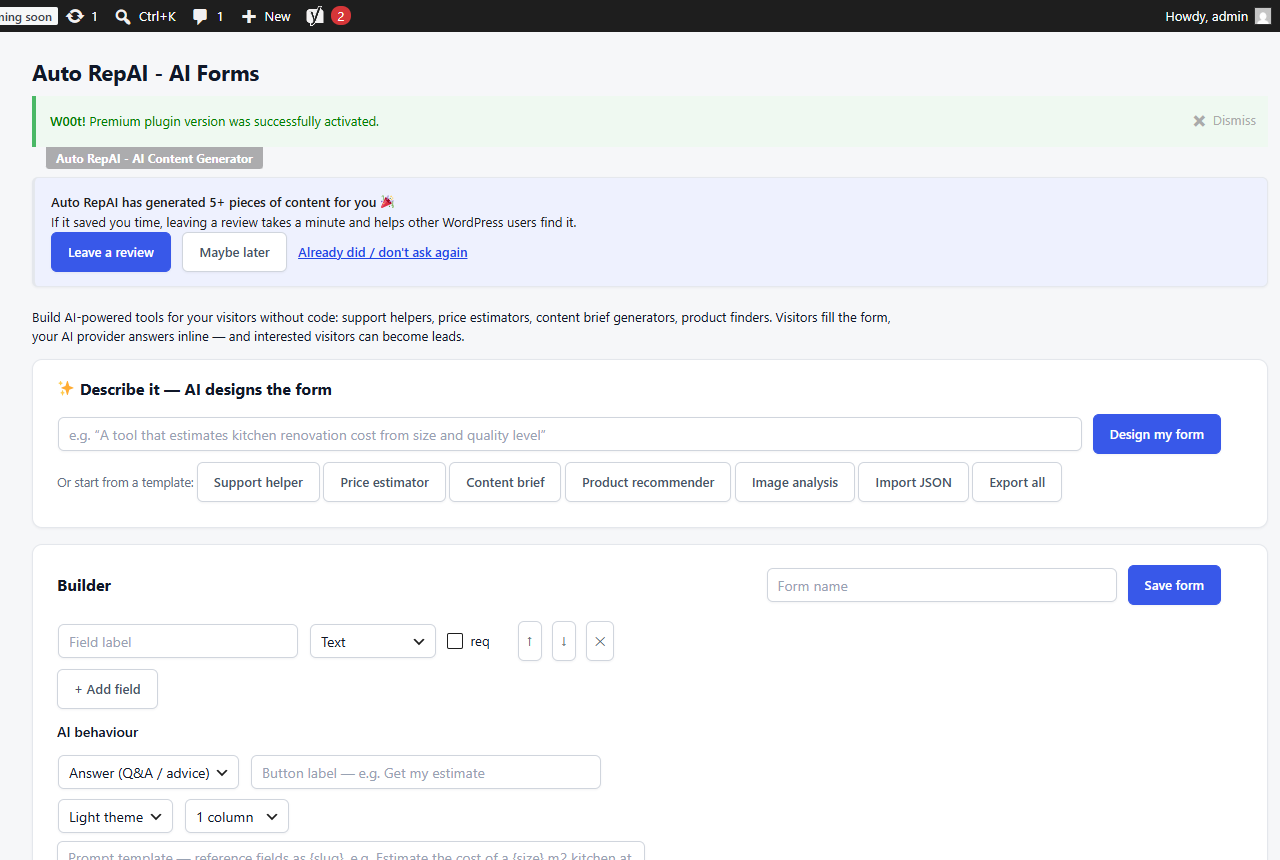The width and height of the screenshot is (1280, 860).
Task: Open the updates icon in admin bar
Action: (x=75, y=16)
